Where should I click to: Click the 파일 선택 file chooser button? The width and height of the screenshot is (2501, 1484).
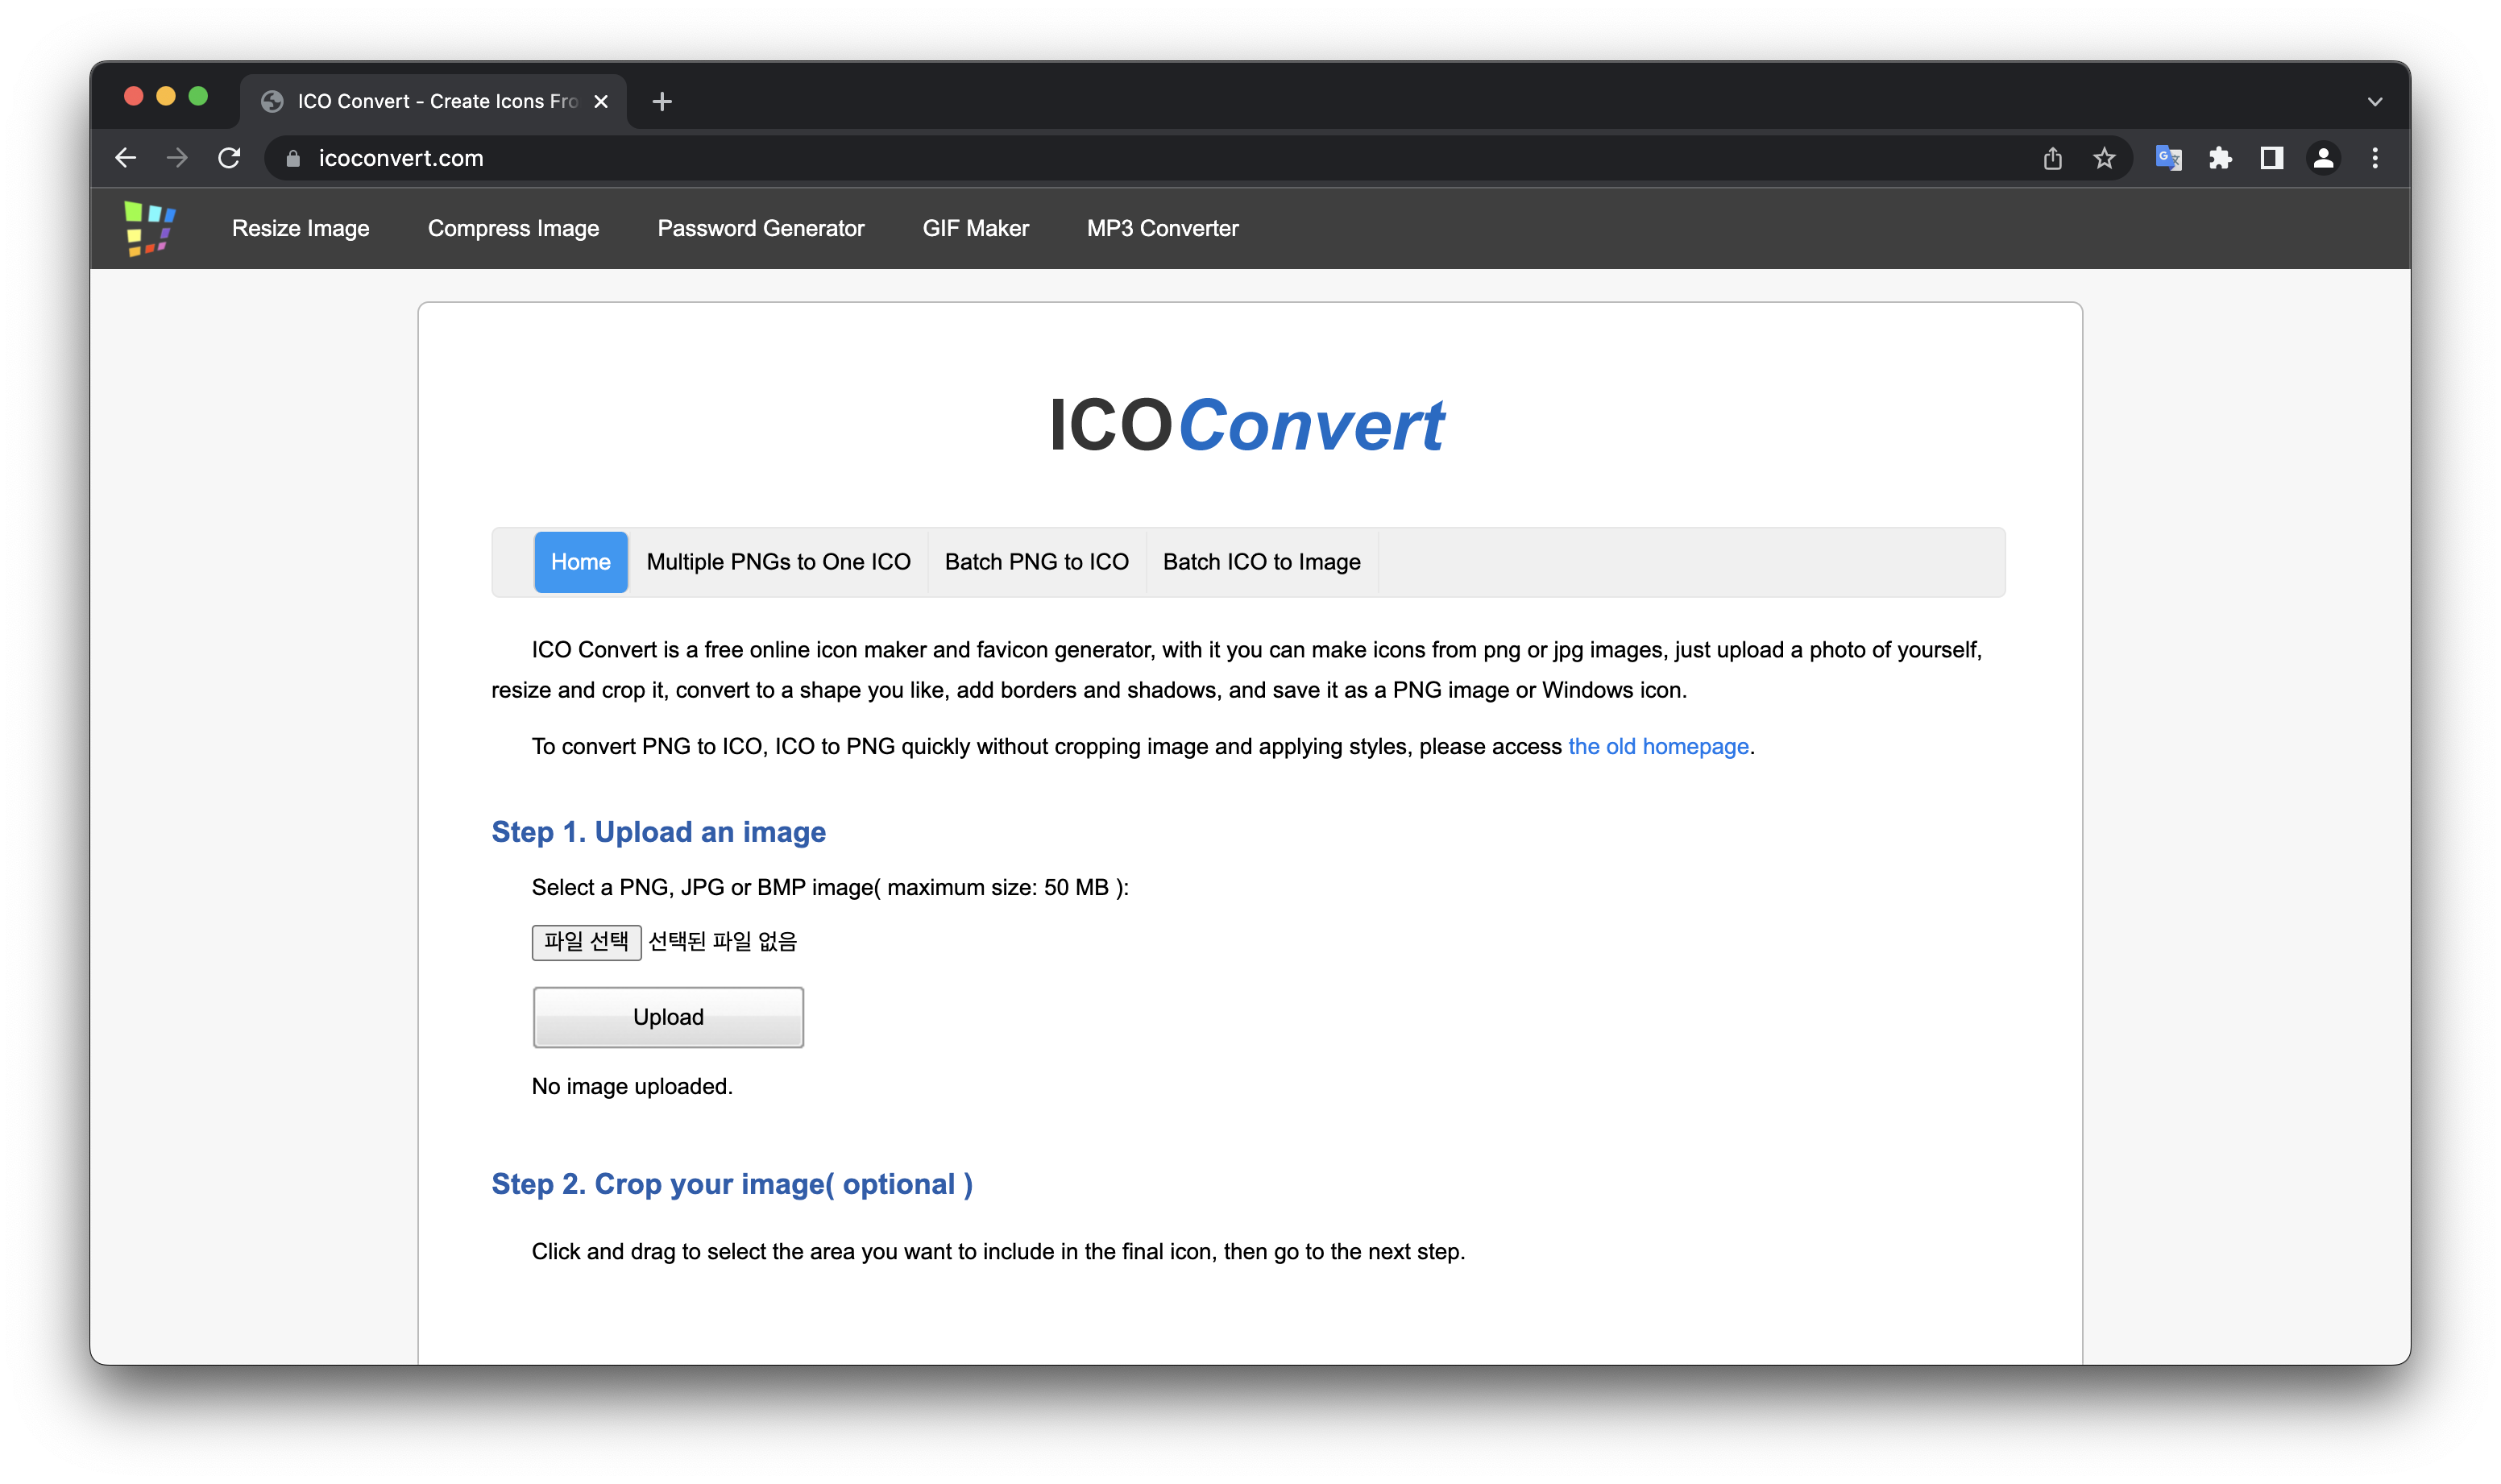(586, 941)
